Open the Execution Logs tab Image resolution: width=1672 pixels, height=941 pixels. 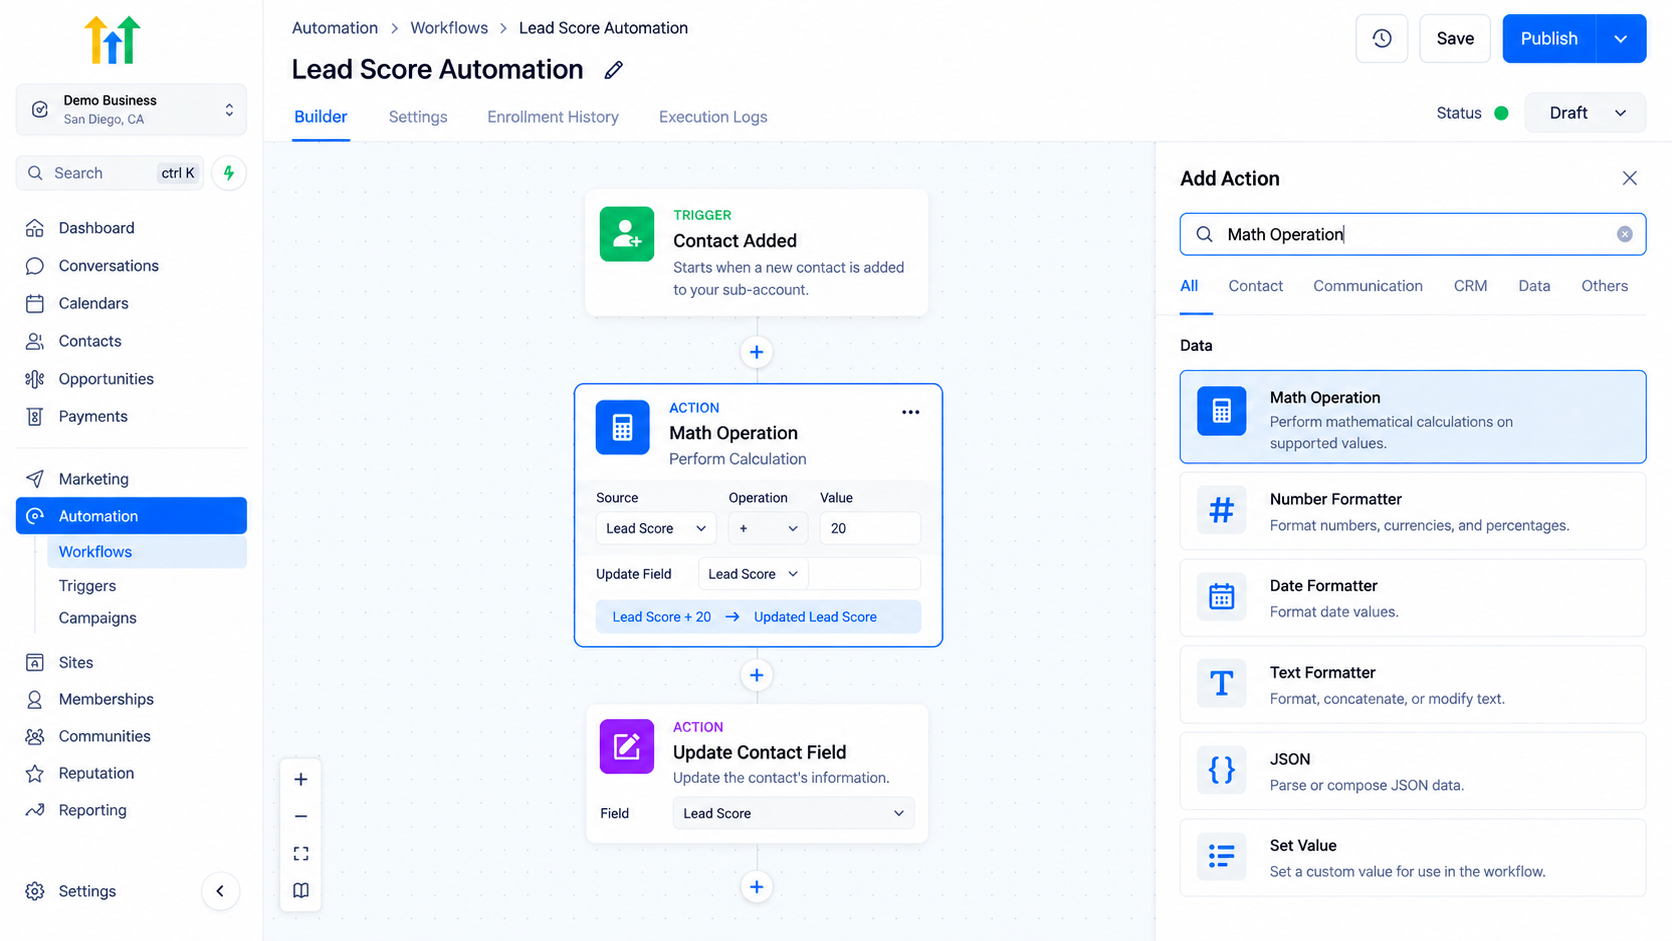[x=713, y=117]
